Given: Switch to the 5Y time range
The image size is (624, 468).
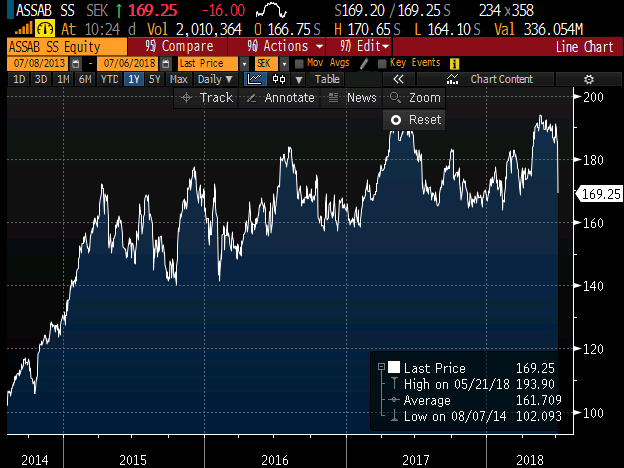Looking at the screenshot, I should click(152, 79).
